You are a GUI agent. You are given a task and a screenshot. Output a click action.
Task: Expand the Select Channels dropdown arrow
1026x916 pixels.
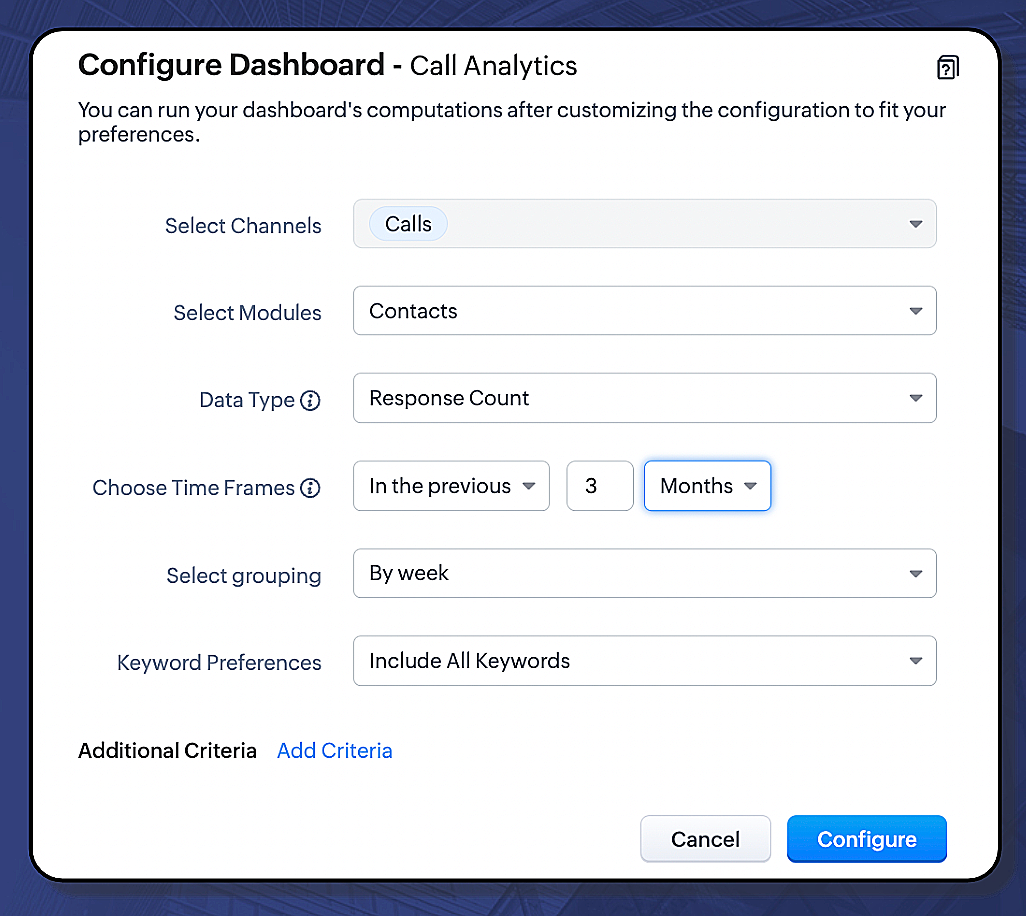click(x=915, y=224)
